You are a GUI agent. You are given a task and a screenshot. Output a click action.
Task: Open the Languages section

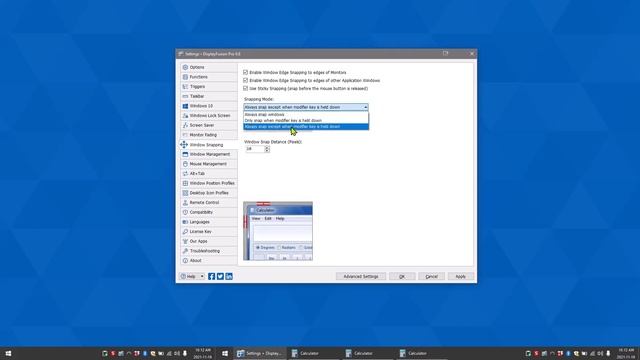pos(208,222)
